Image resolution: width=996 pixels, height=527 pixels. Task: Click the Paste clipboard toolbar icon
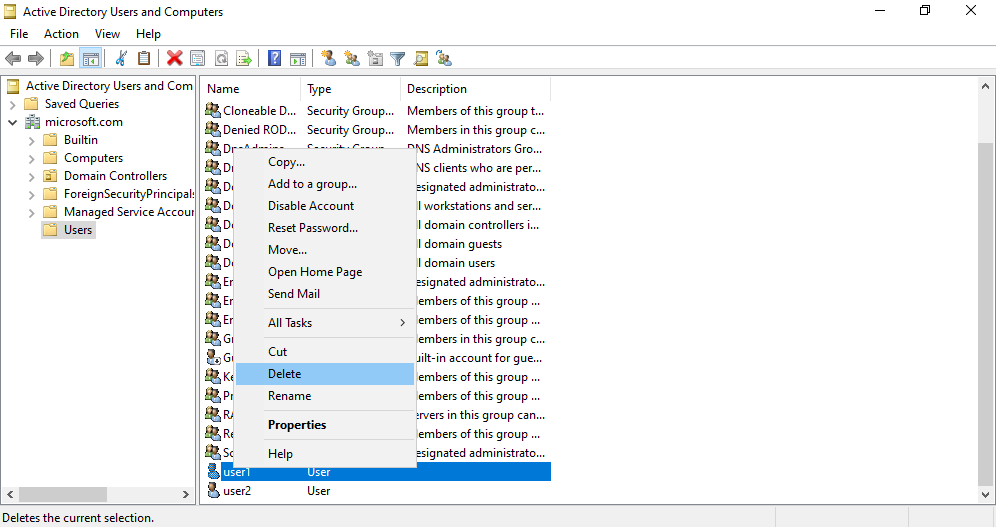144,59
